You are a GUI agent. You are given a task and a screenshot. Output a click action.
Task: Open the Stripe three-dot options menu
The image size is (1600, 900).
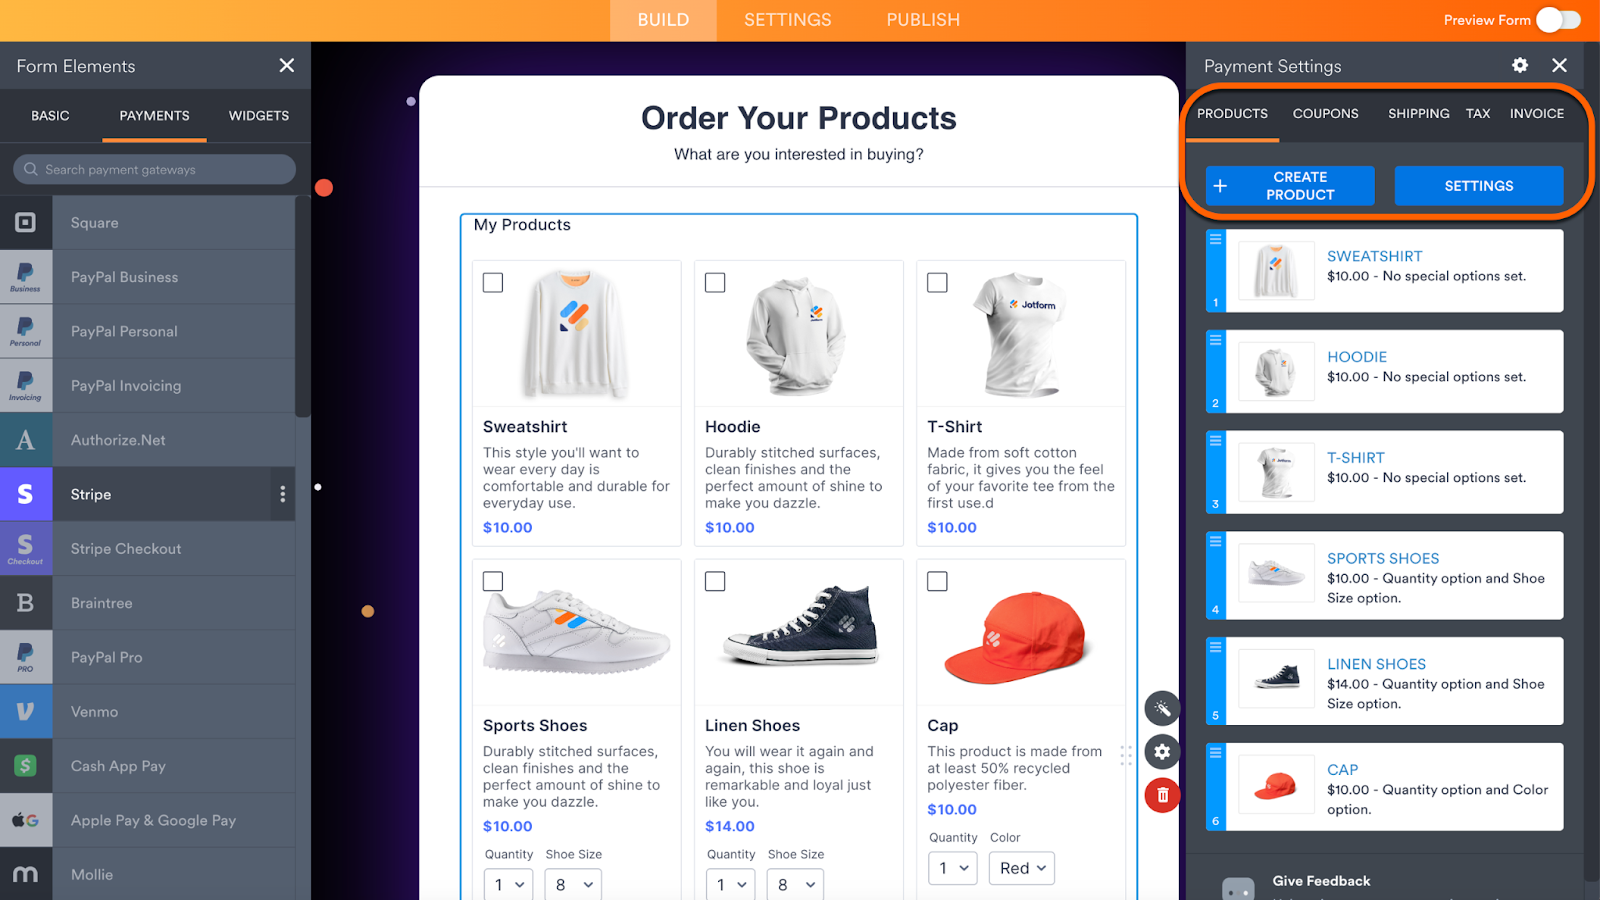click(282, 494)
